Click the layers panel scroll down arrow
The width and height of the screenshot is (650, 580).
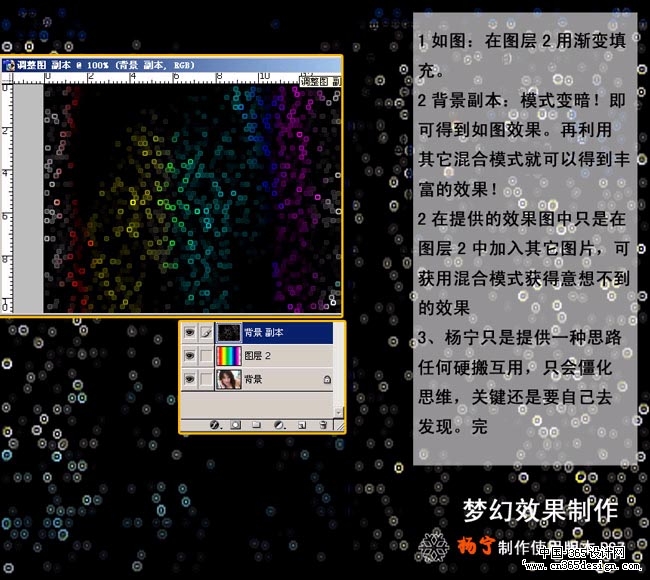(338, 413)
